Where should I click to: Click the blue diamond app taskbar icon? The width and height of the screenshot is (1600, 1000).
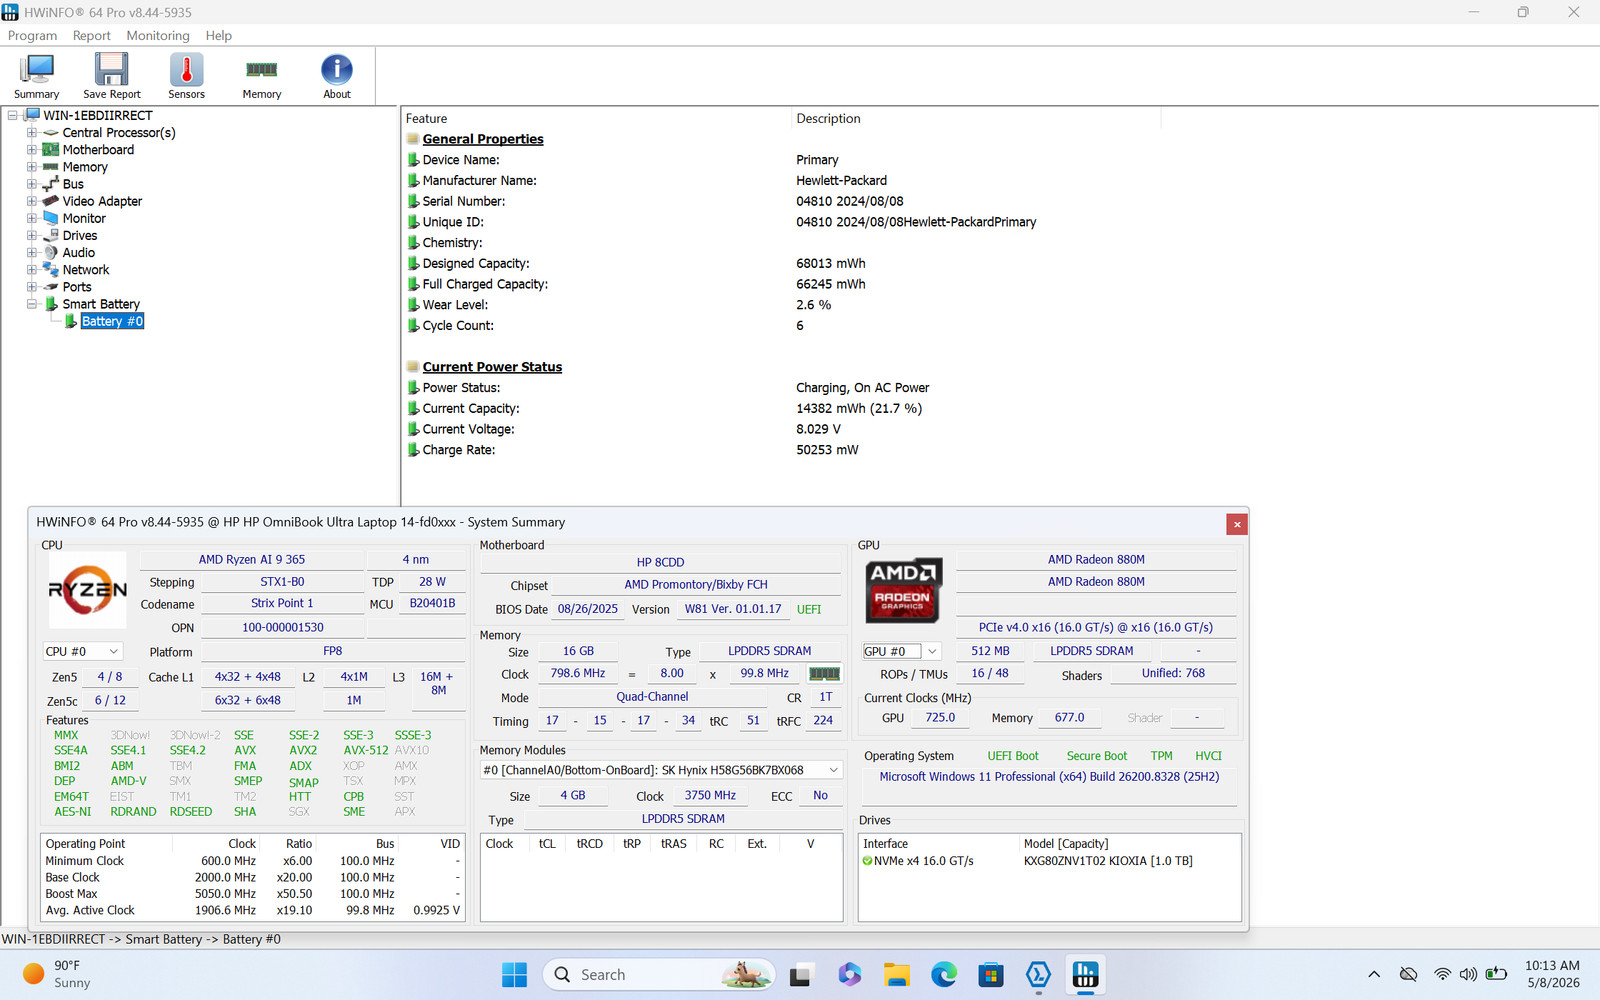[1038, 974]
